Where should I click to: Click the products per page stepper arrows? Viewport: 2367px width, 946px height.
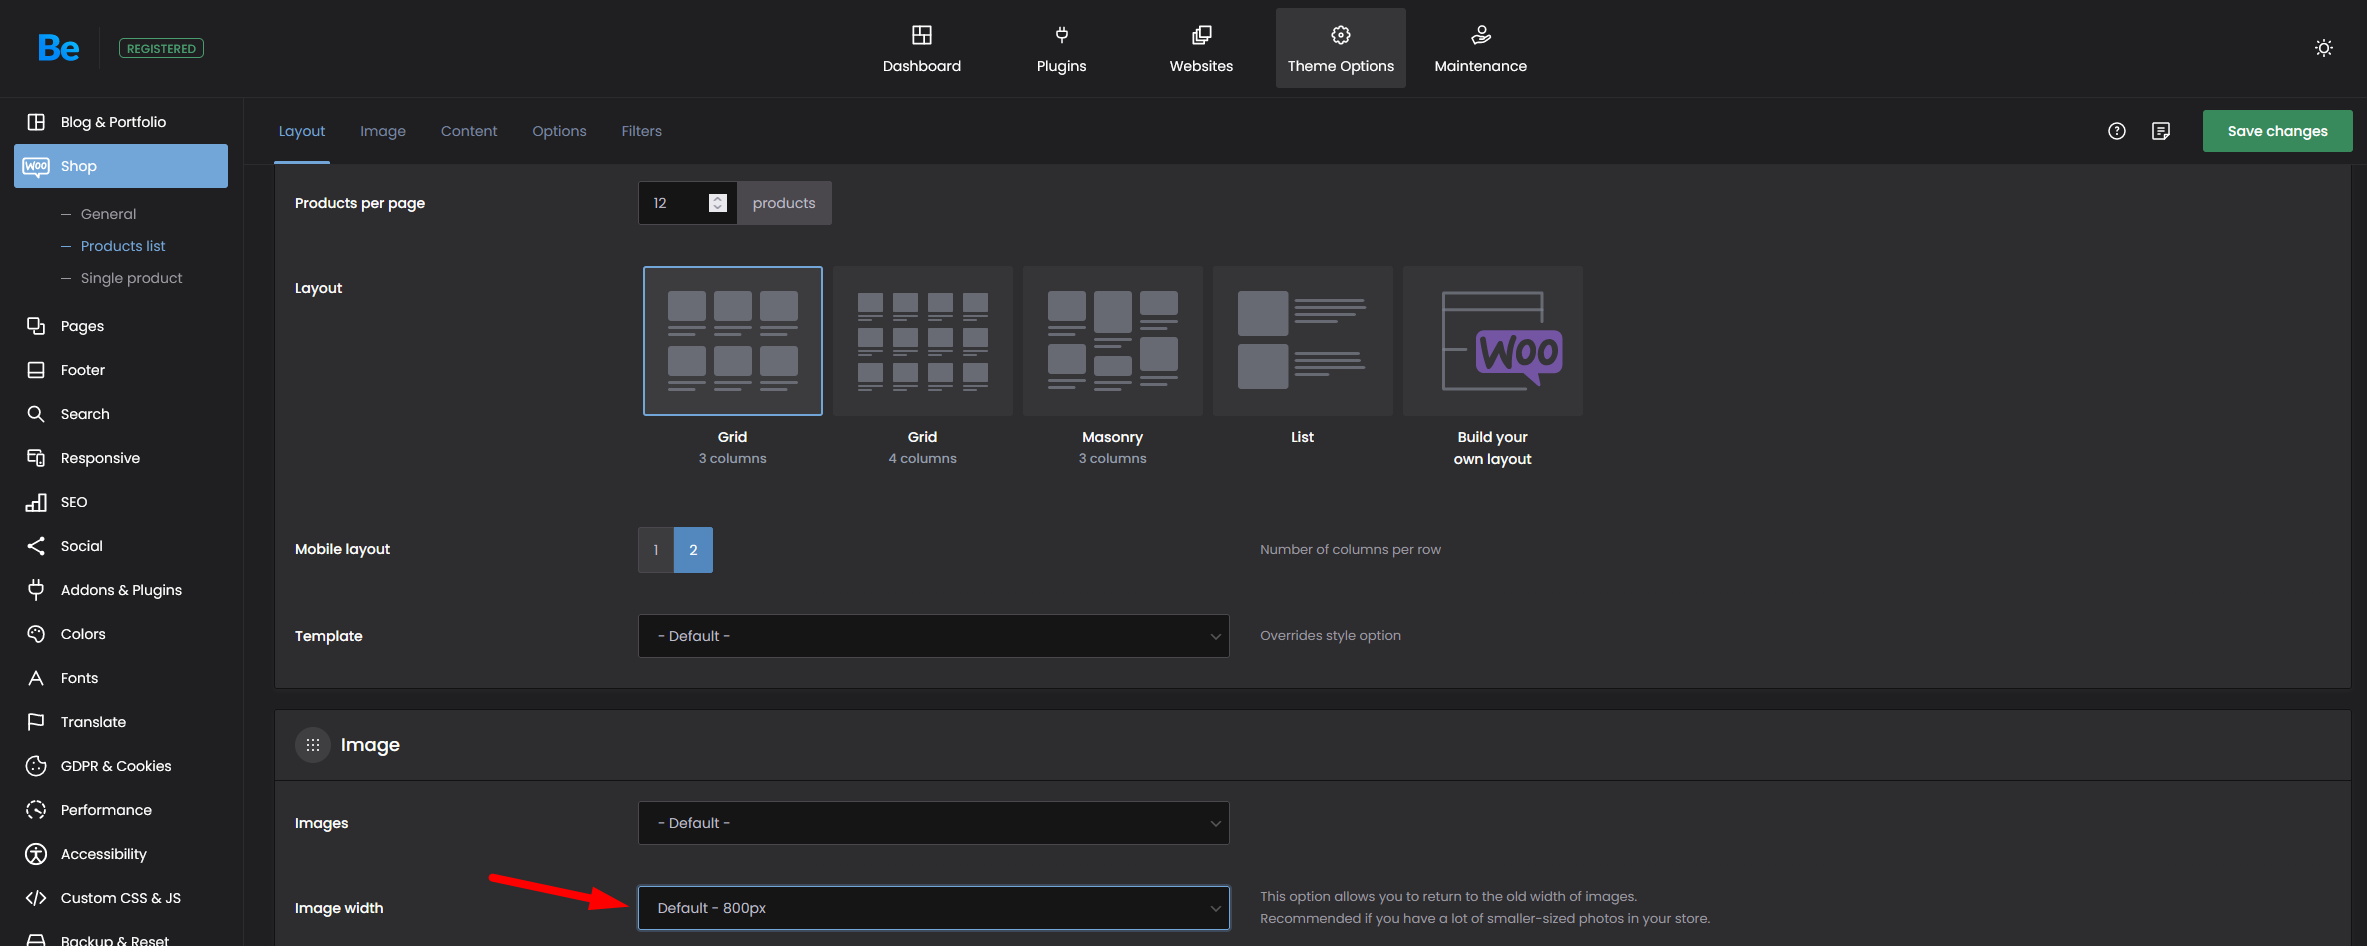coord(717,203)
